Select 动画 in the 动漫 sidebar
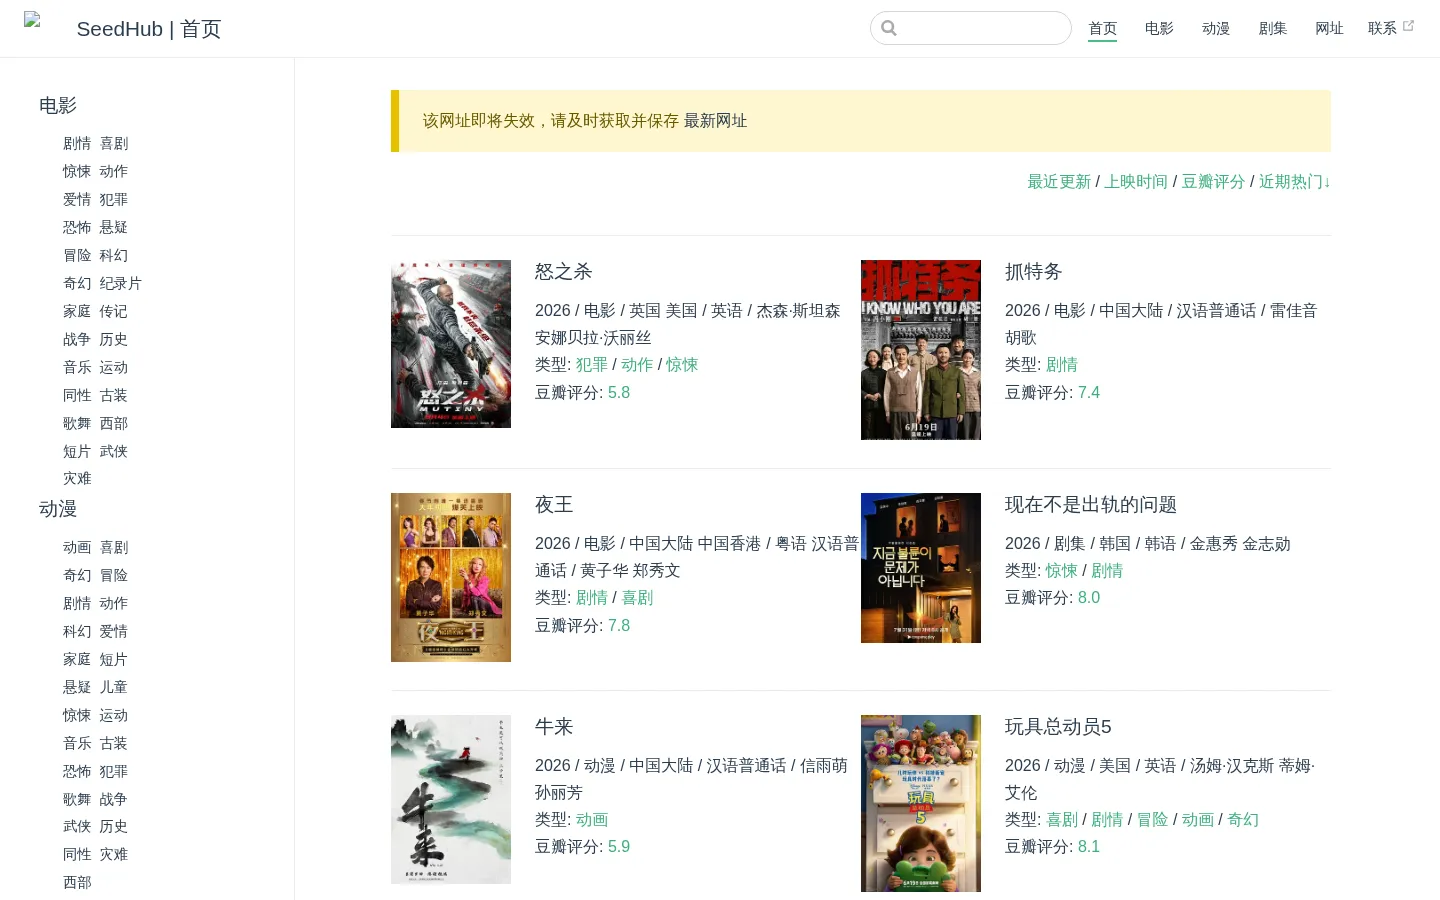This screenshot has height=900, width=1440. click(77, 548)
